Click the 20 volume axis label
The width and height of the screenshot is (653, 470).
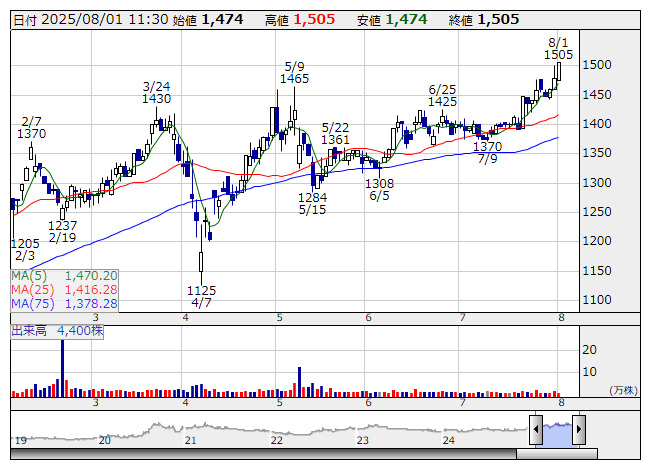pyautogui.click(x=589, y=350)
